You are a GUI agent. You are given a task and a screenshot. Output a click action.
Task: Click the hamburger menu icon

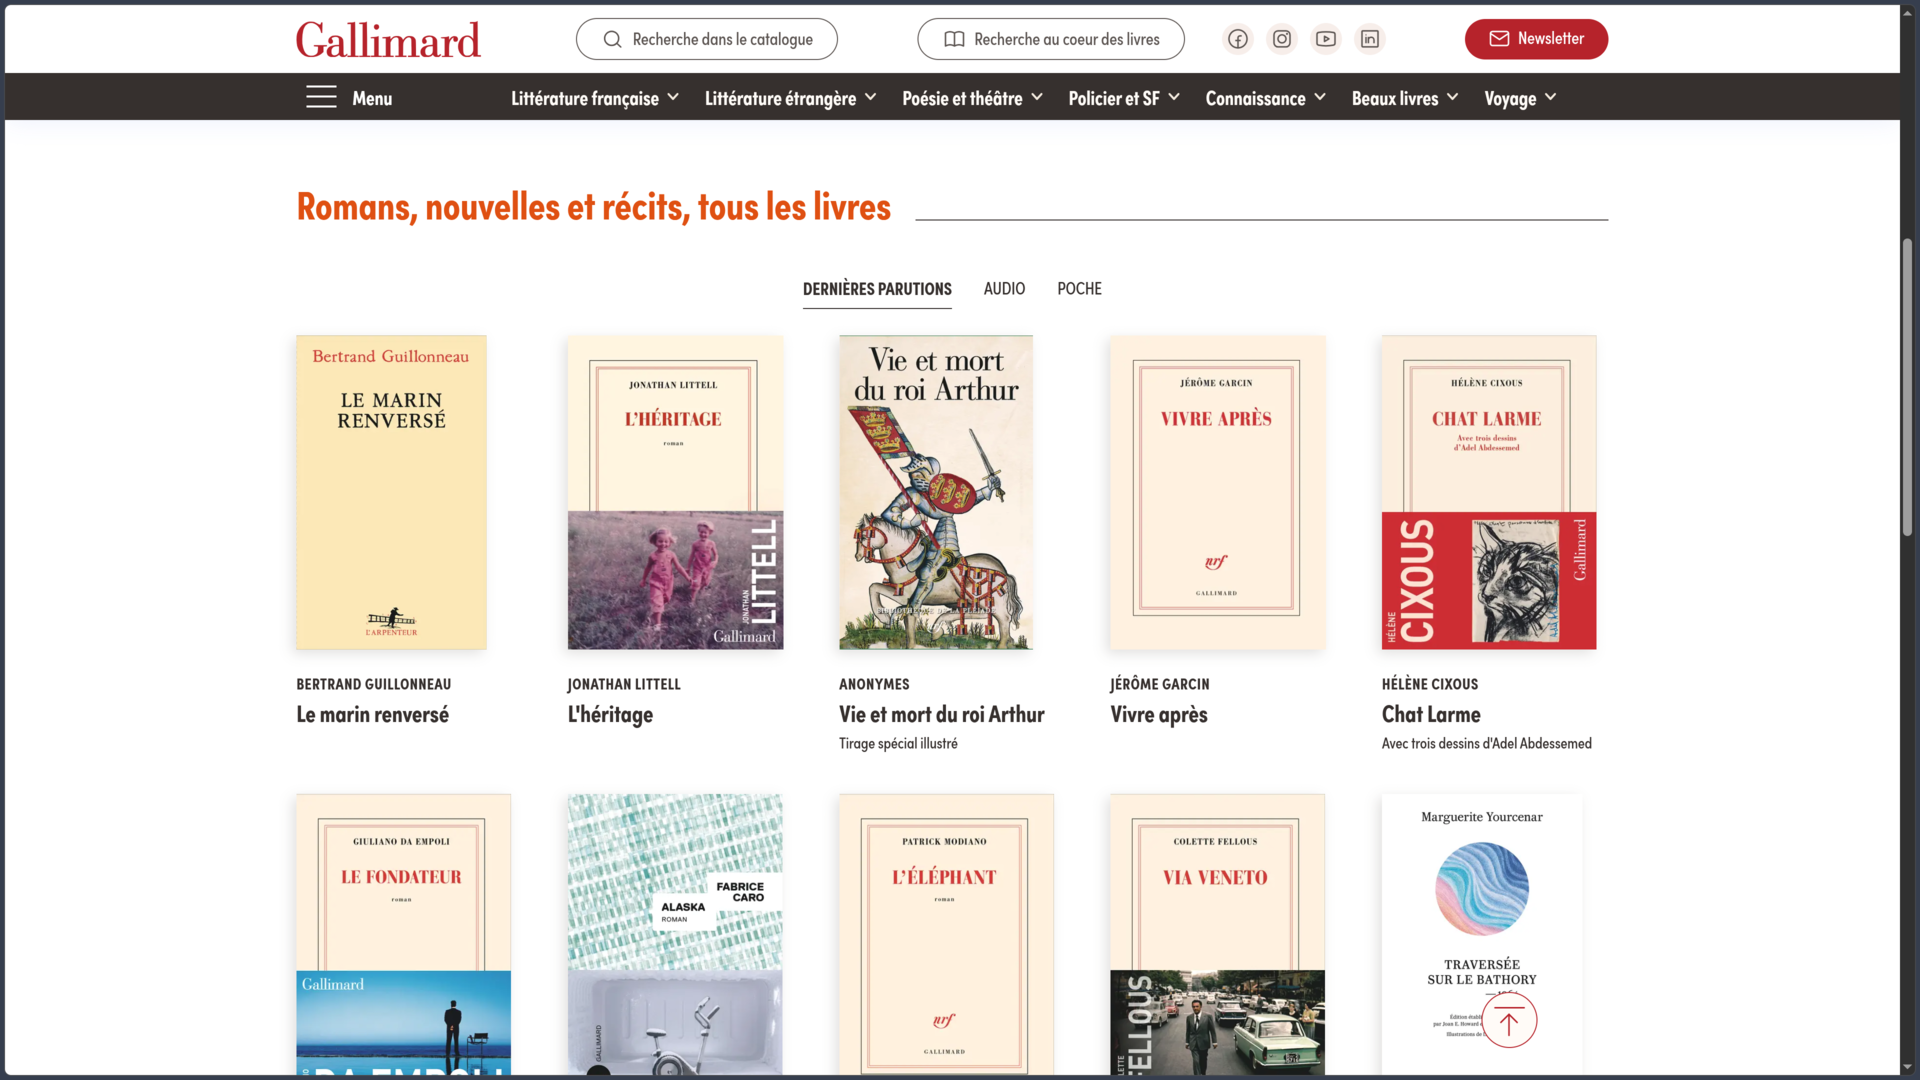[321, 97]
